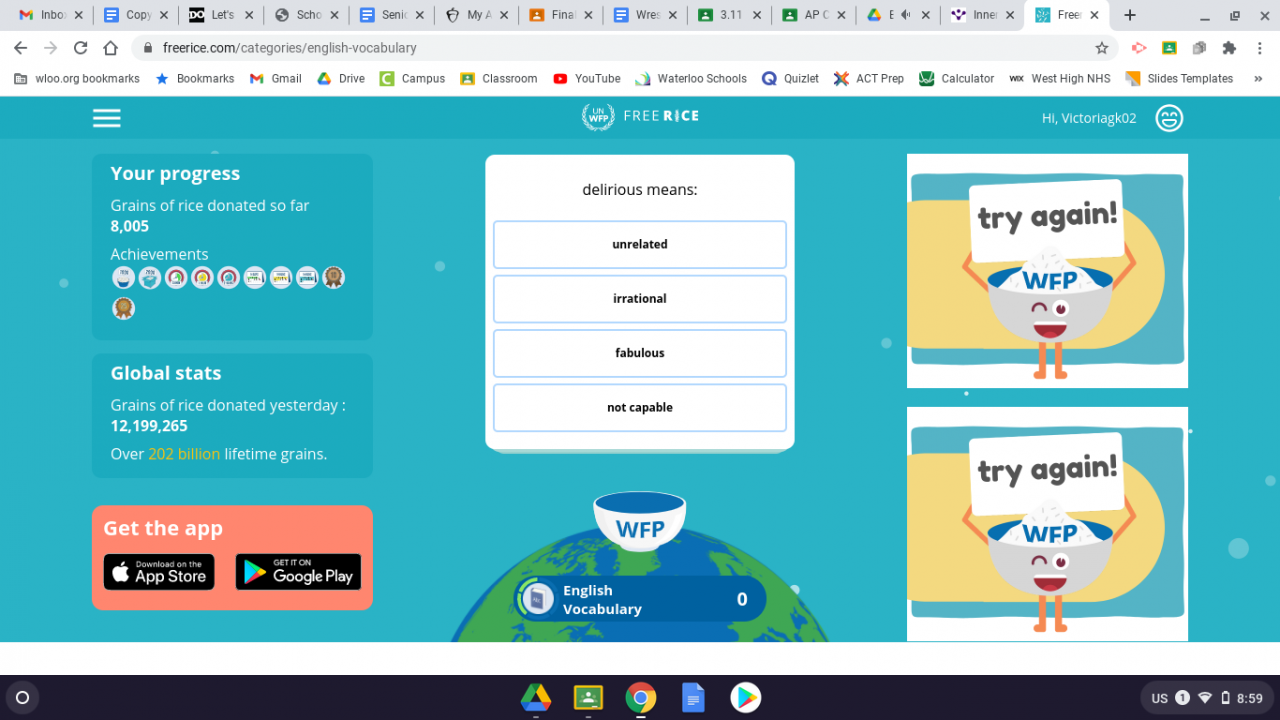The width and height of the screenshot is (1280, 720).
Task: Reload the Freerice page
Action: point(81,47)
